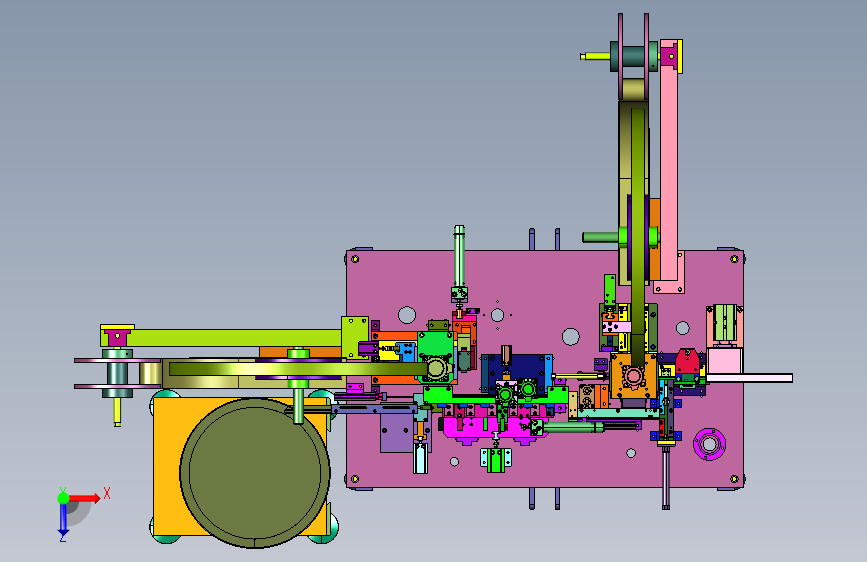Click the magenta flange ring on base plate

(x=709, y=444)
